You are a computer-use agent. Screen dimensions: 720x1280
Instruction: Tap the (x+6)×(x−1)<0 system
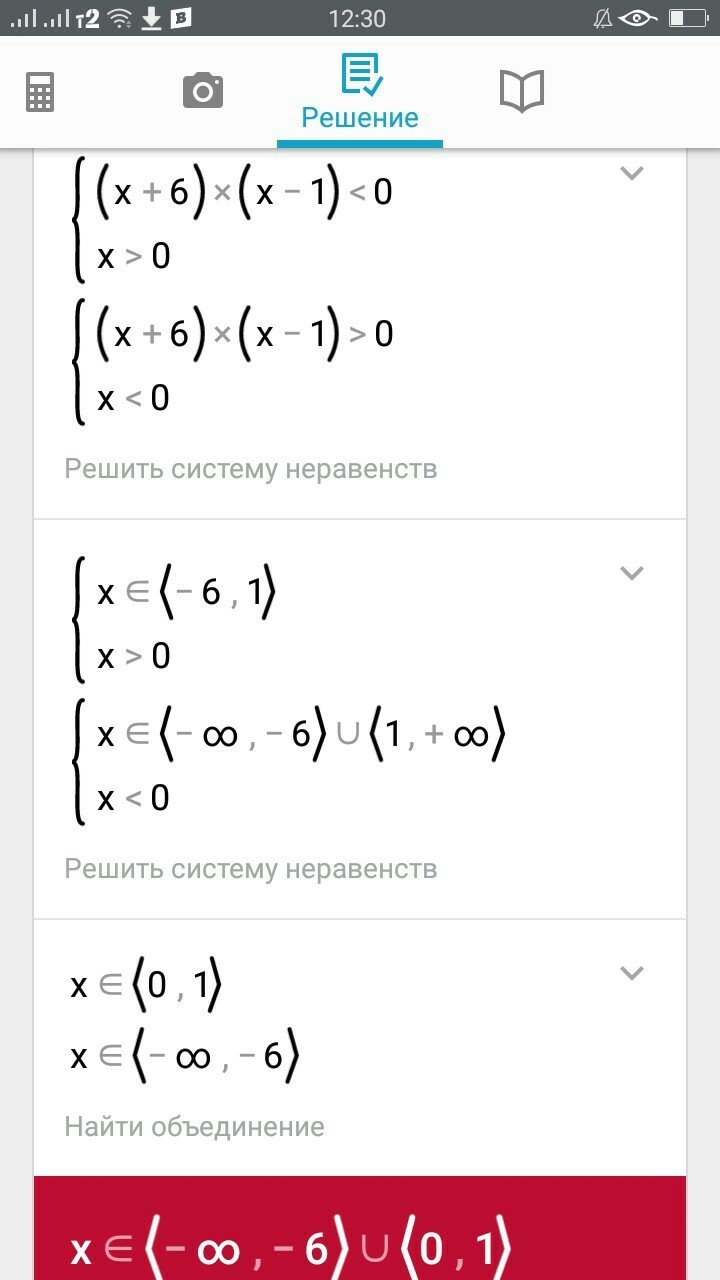pyautogui.click(x=233, y=223)
